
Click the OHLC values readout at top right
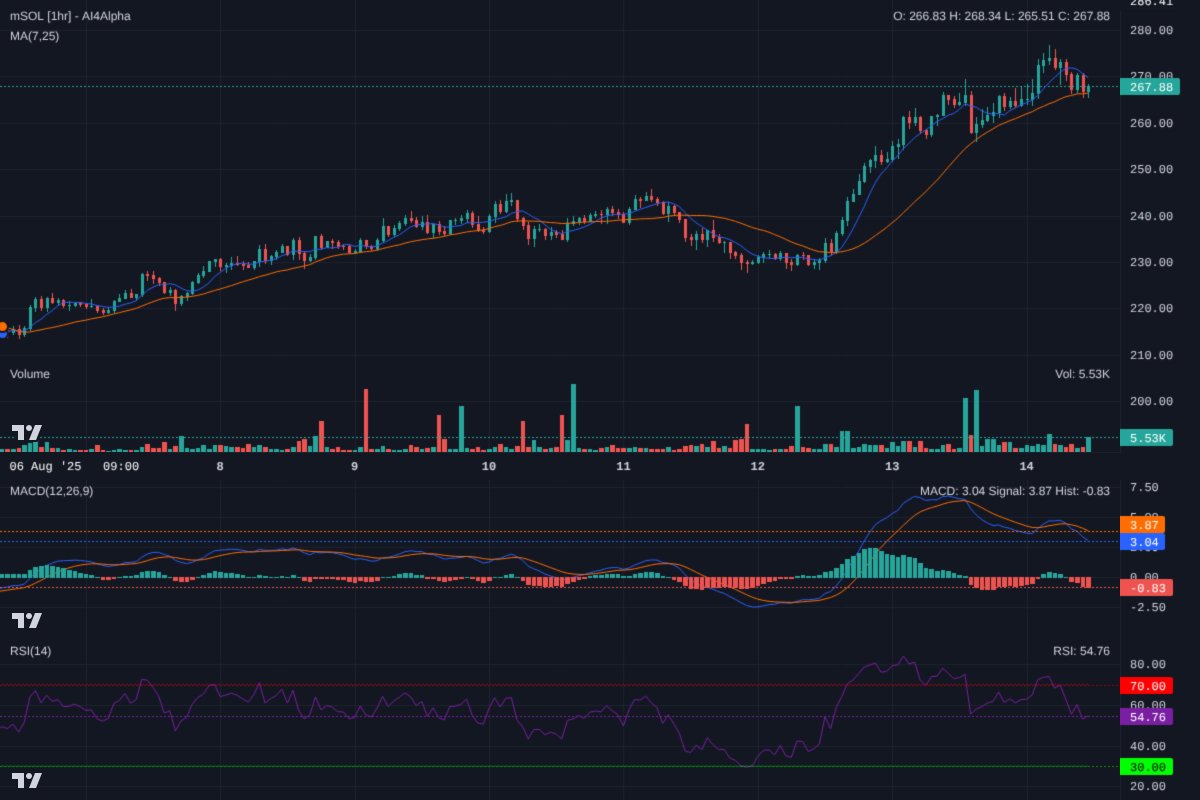(x=1000, y=16)
